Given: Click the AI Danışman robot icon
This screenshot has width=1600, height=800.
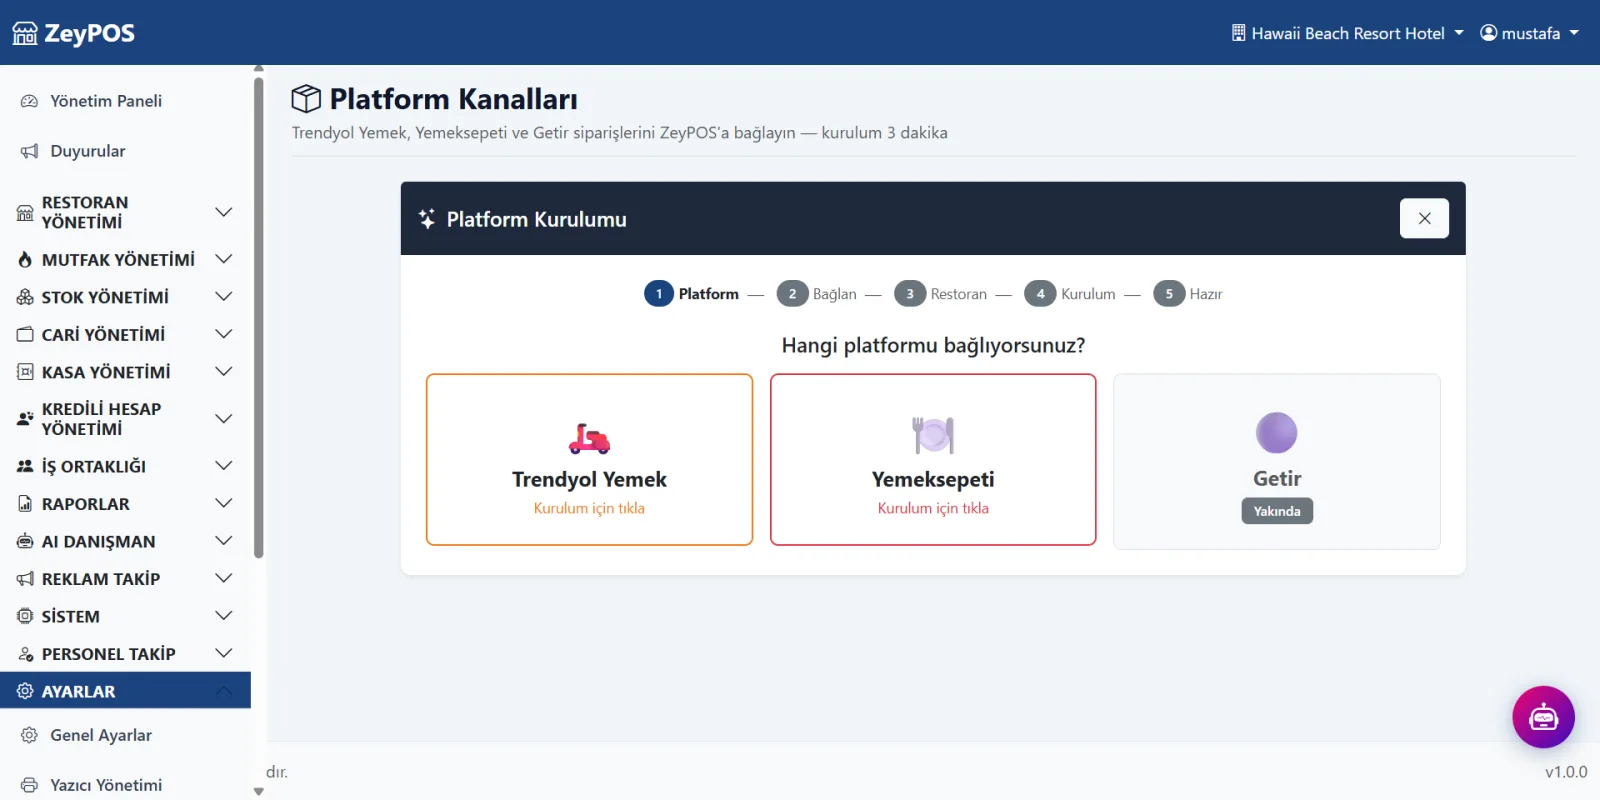Looking at the screenshot, I should [25, 541].
